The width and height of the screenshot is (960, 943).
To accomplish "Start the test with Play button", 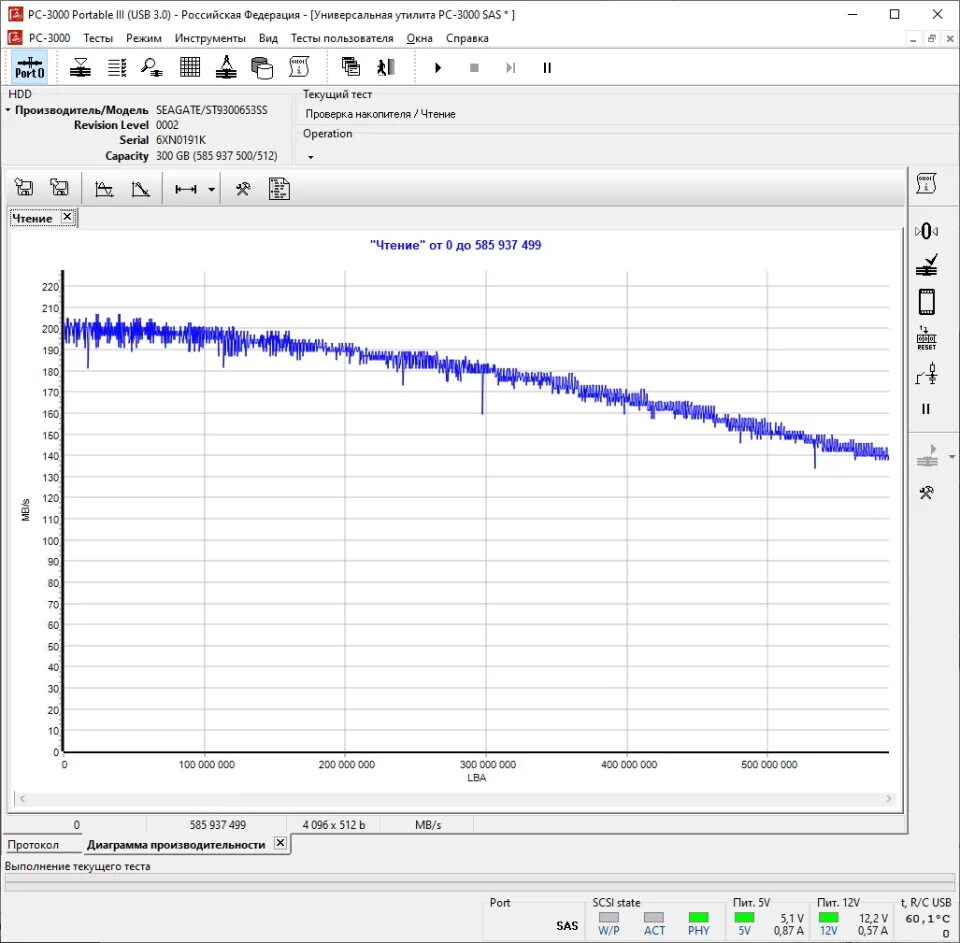I will 438,68.
